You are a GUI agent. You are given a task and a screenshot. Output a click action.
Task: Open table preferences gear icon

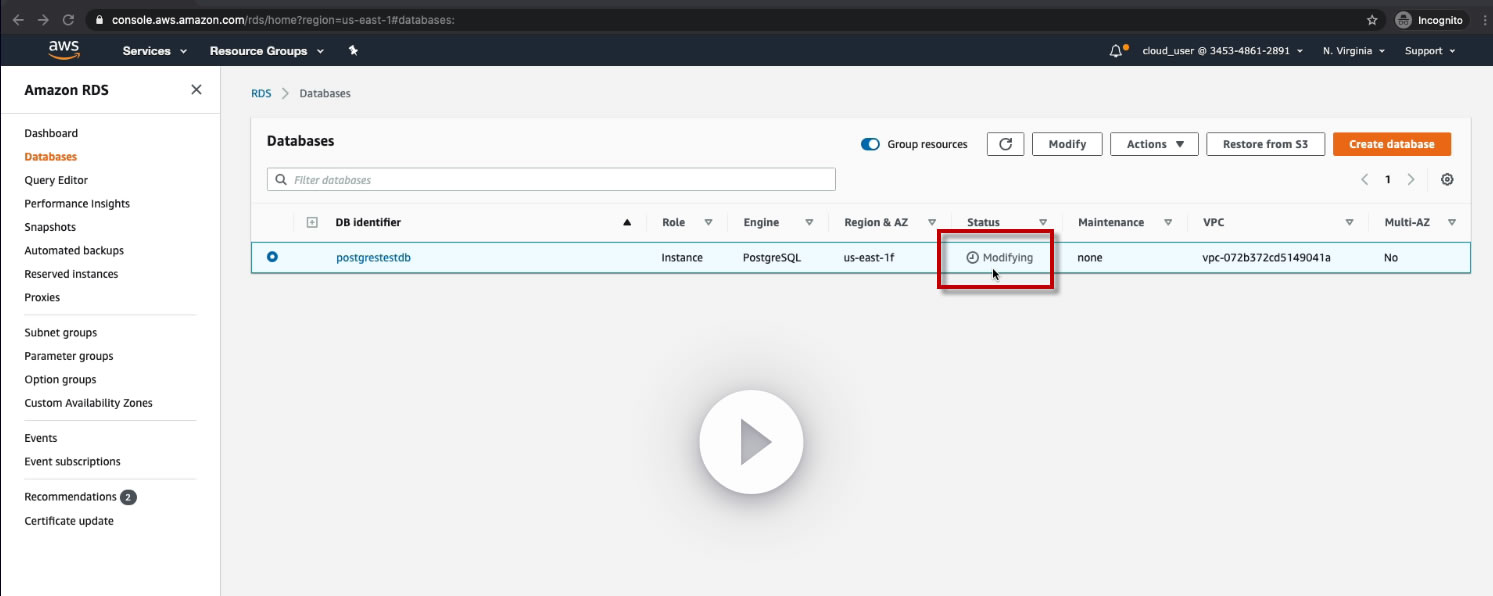pos(1447,180)
